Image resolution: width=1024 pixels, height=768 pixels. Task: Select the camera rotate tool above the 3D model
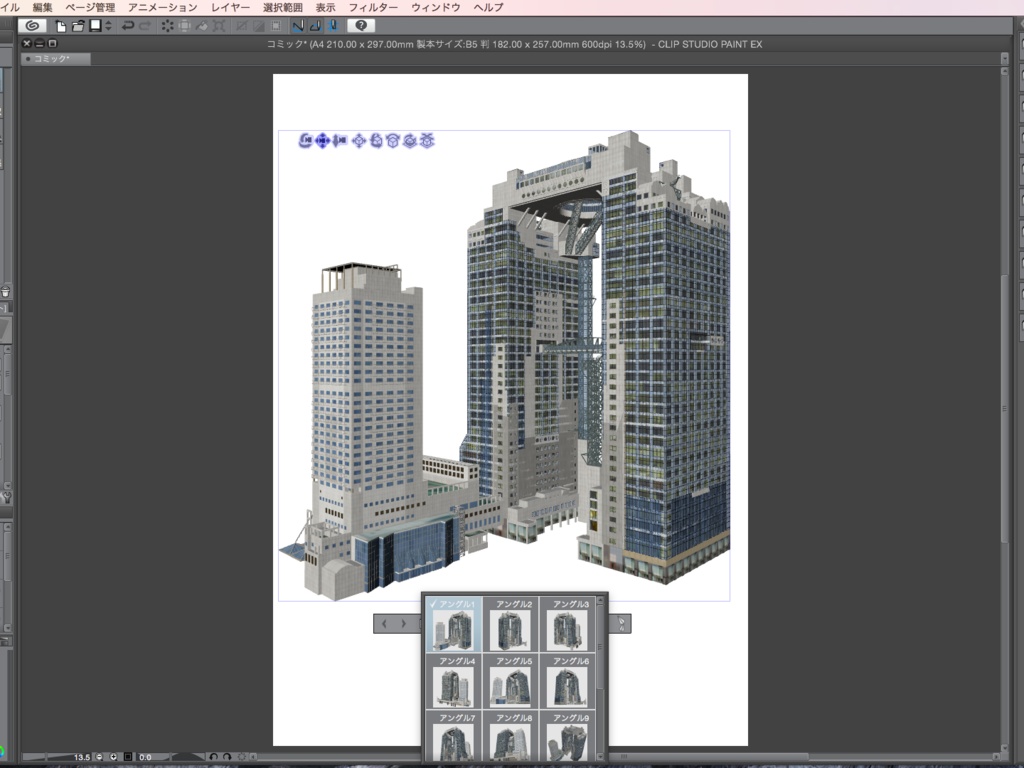pyautogui.click(x=304, y=141)
